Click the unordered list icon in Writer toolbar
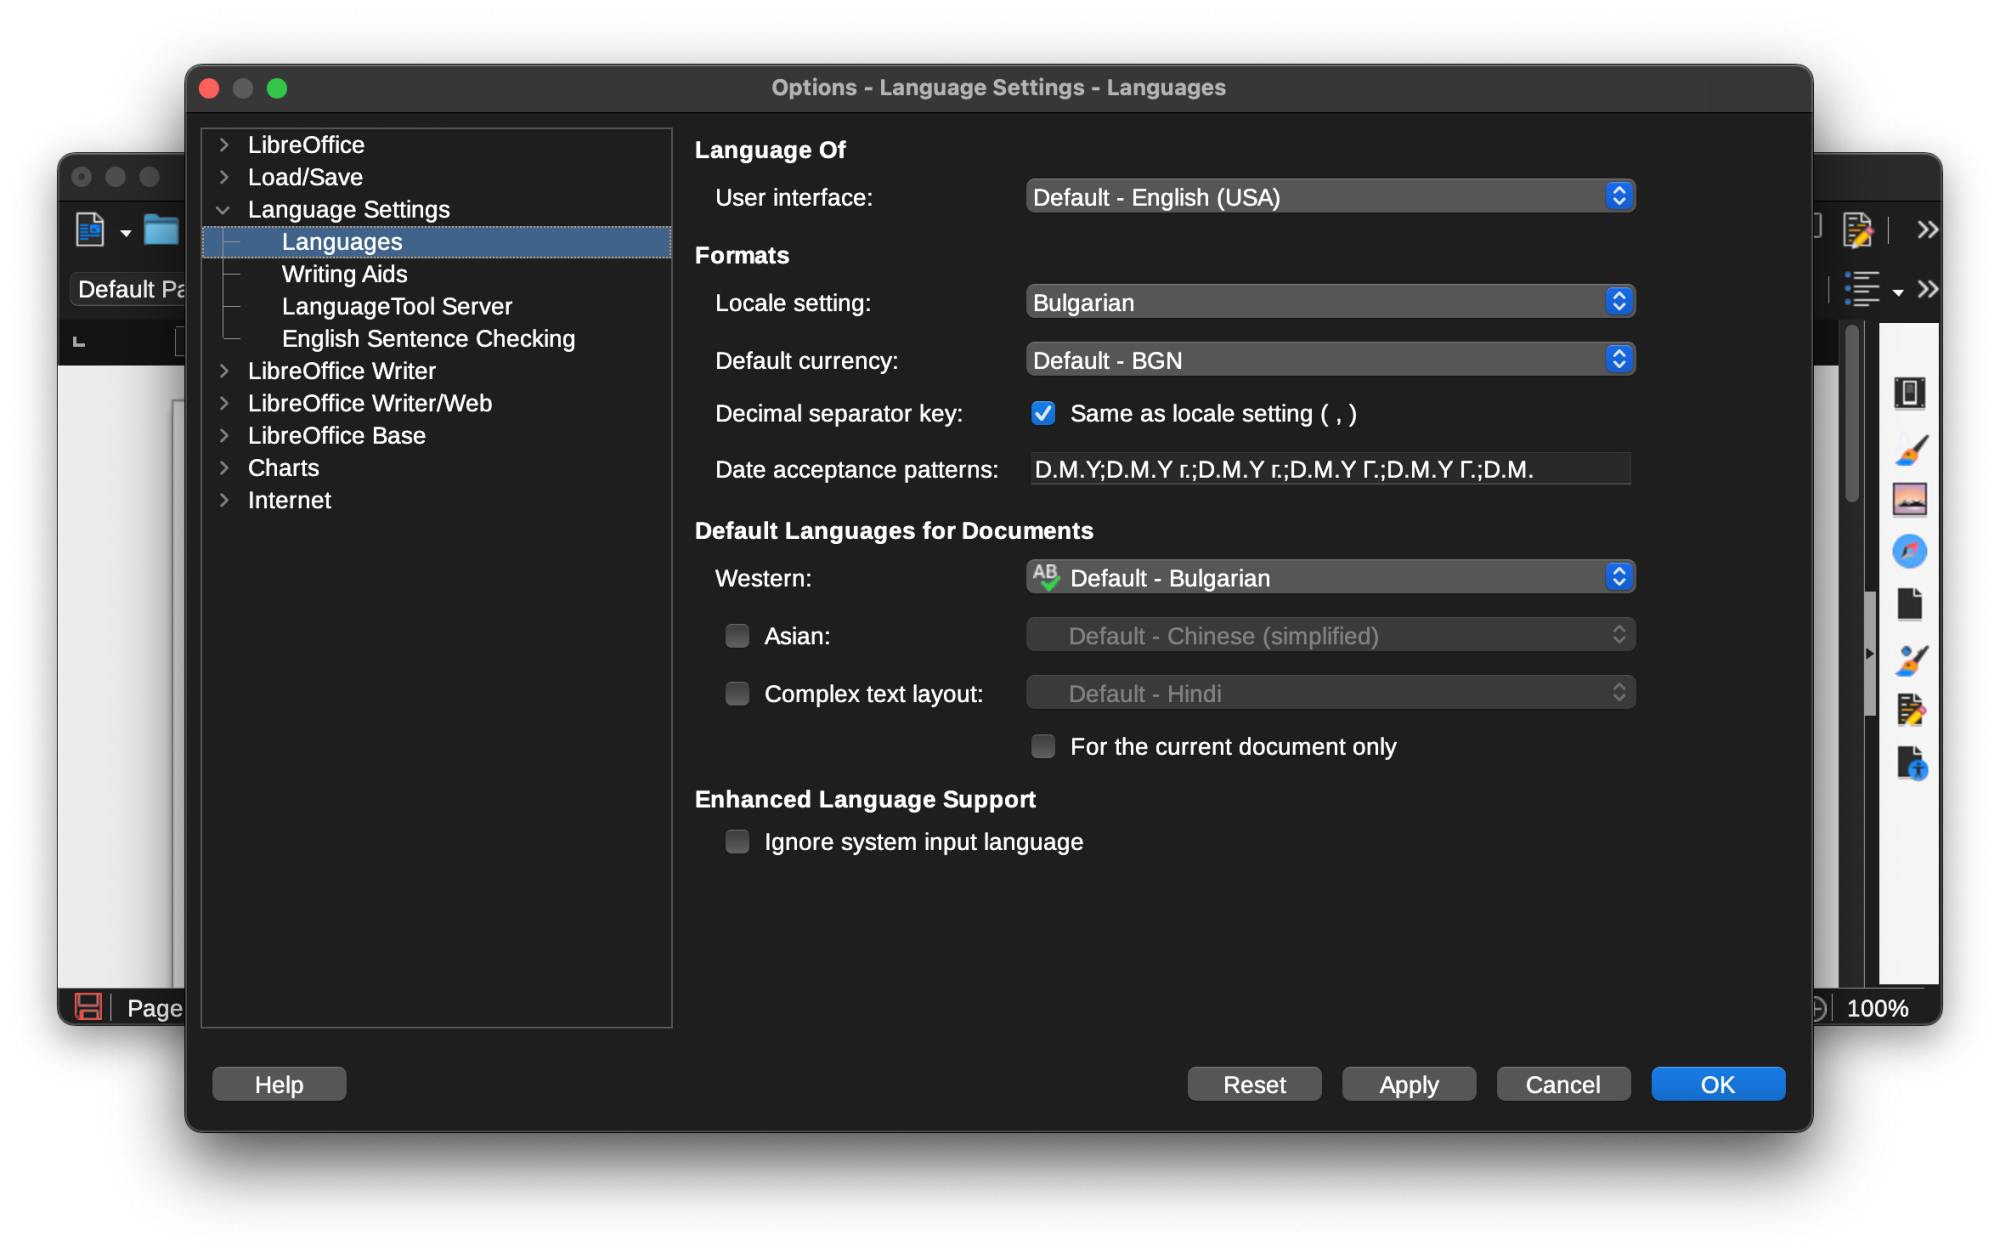Image resolution: width=2000 pixels, height=1258 pixels. [x=1862, y=289]
